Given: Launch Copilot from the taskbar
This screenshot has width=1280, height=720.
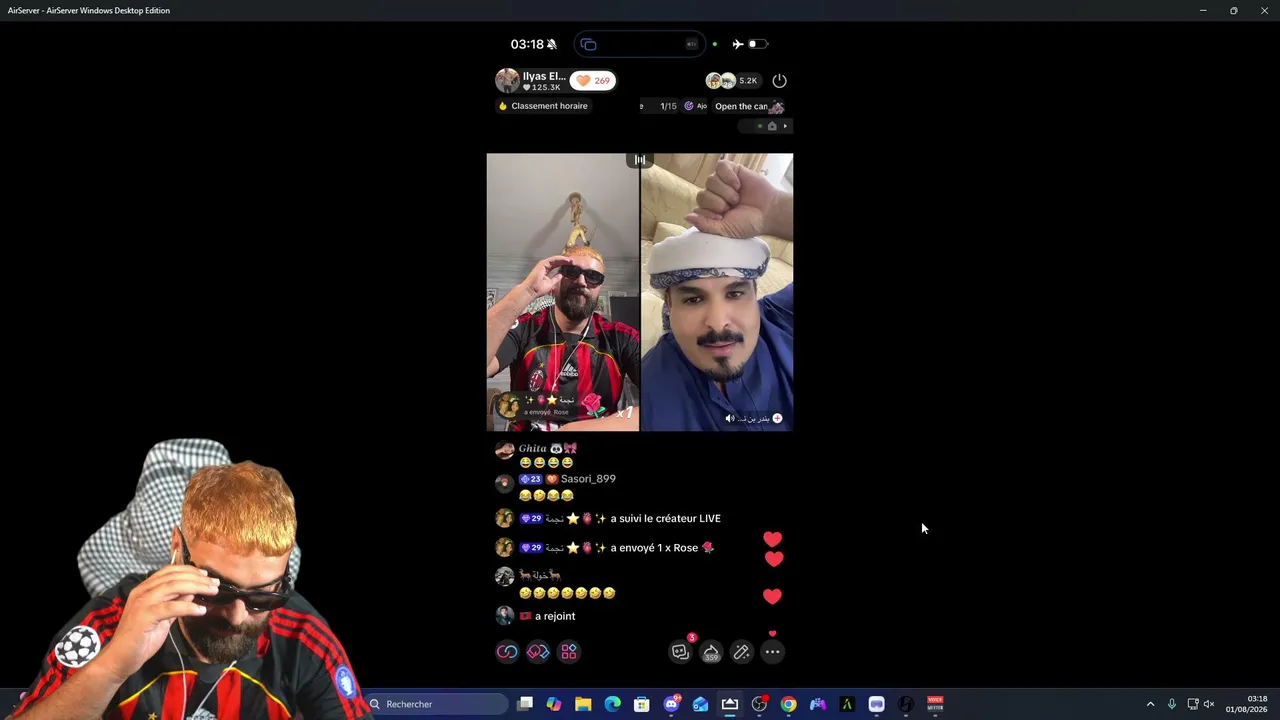Looking at the screenshot, I should [x=554, y=704].
